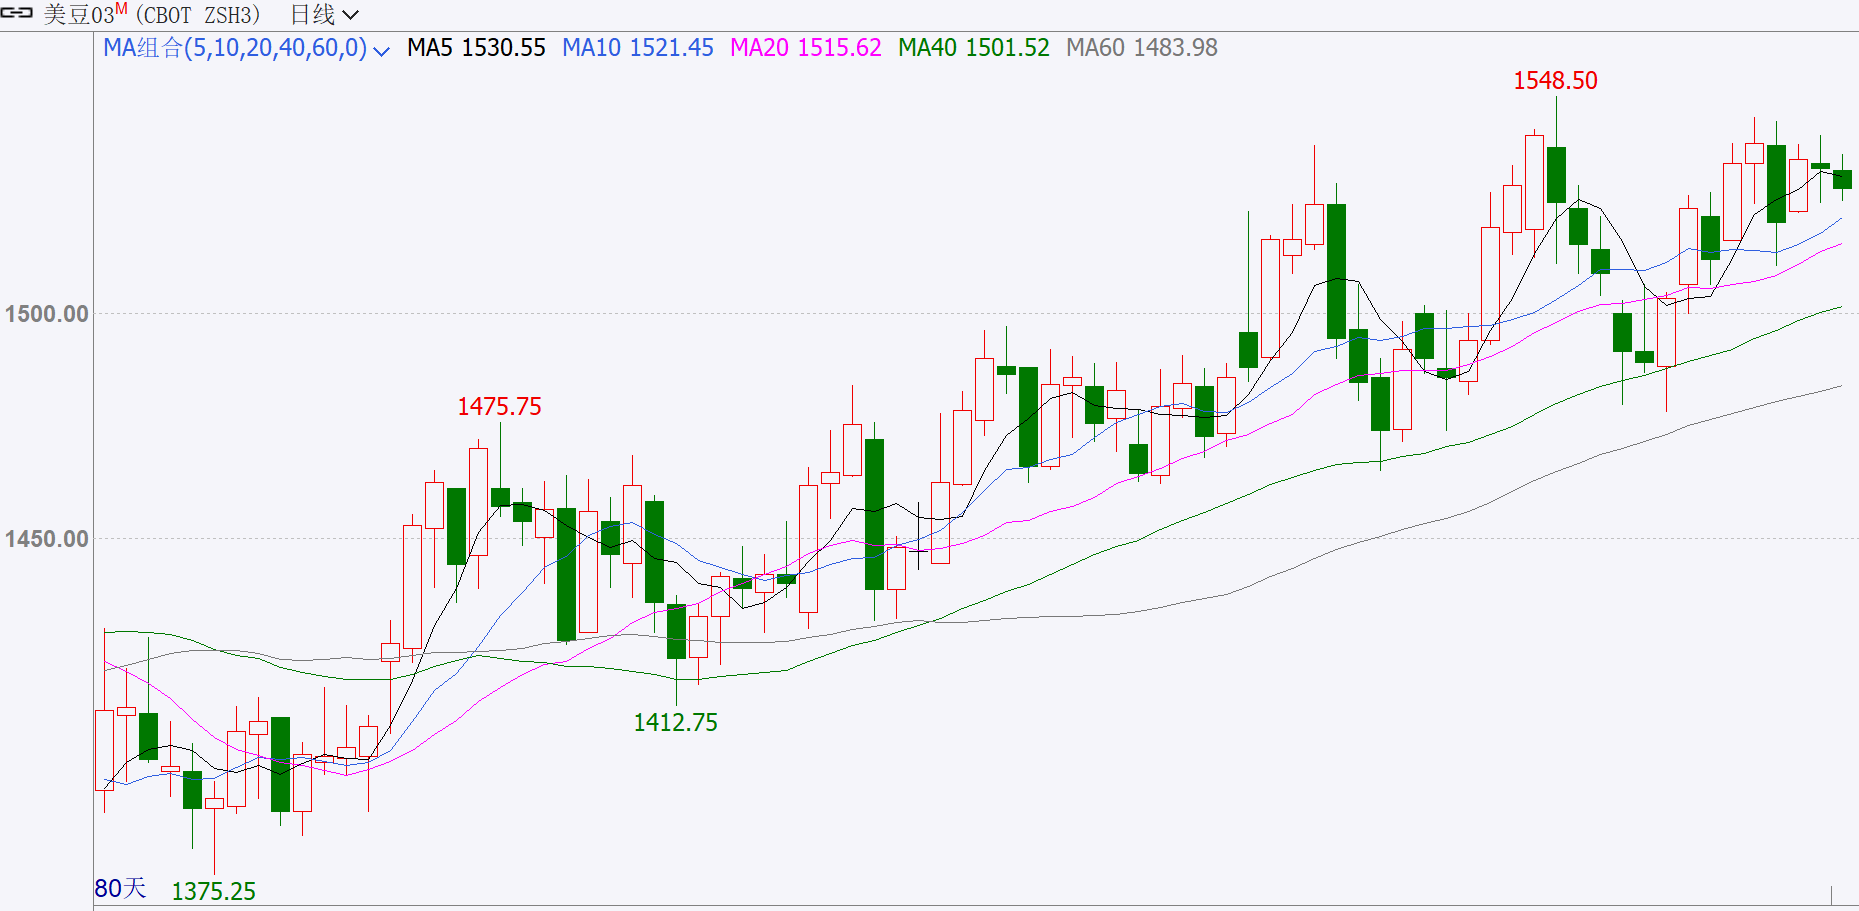Click the 1500.00 price axis label

47,314
